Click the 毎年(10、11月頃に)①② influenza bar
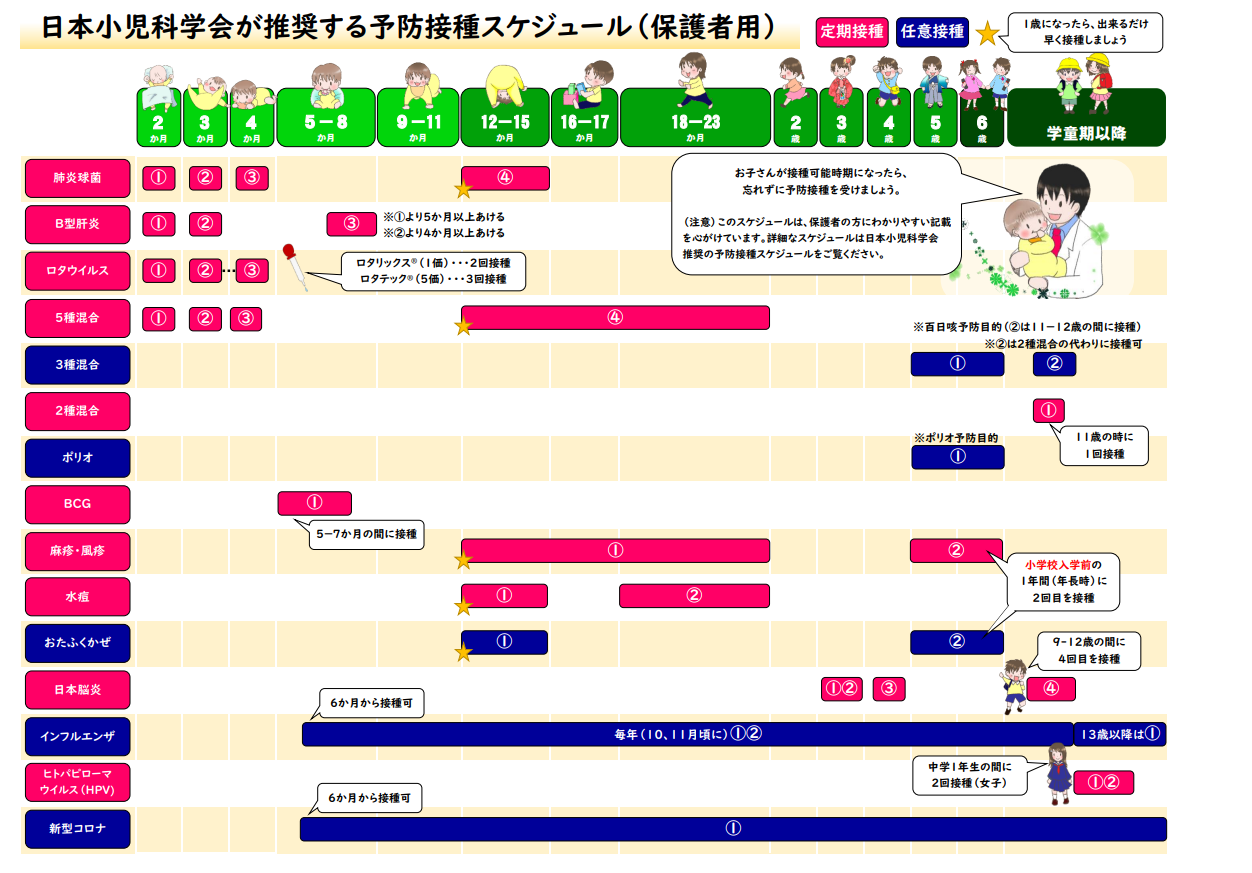The image size is (1252, 873). pos(687,734)
